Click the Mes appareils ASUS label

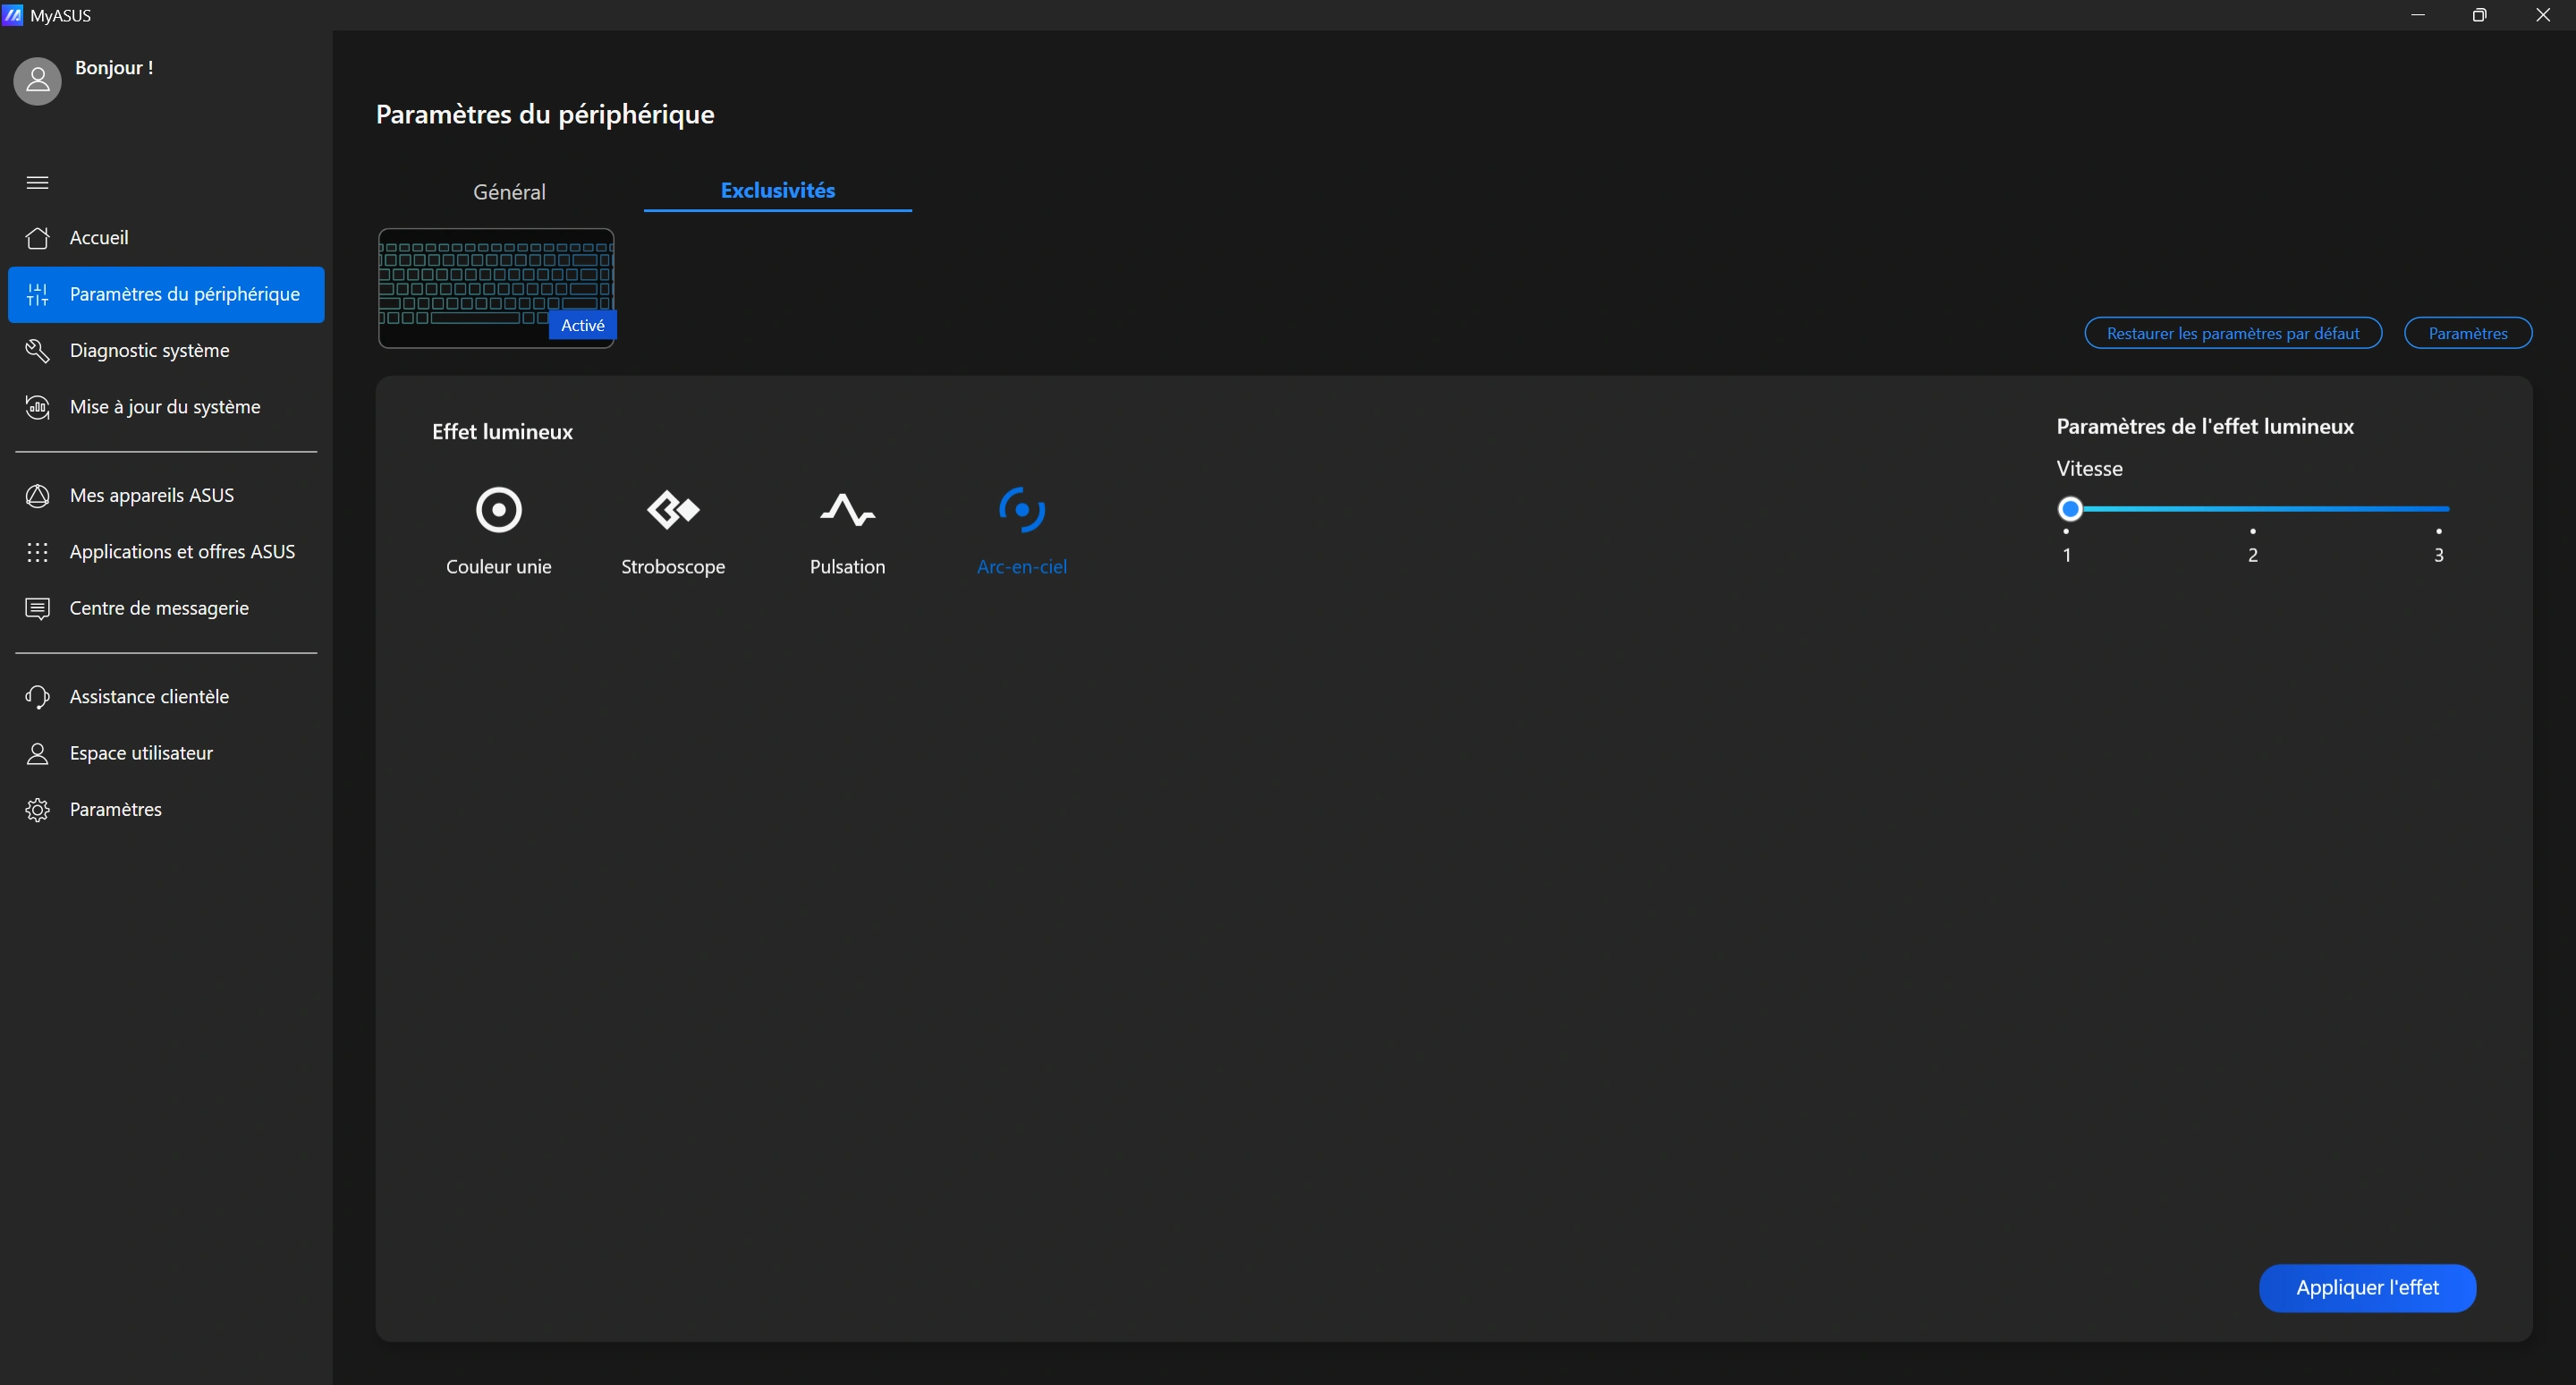(152, 496)
